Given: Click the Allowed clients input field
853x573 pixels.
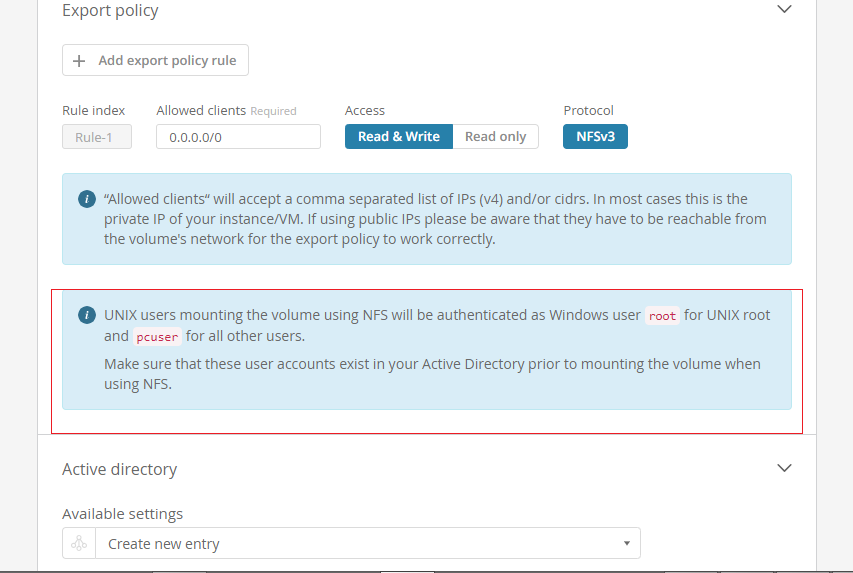Looking at the screenshot, I should coord(238,137).
